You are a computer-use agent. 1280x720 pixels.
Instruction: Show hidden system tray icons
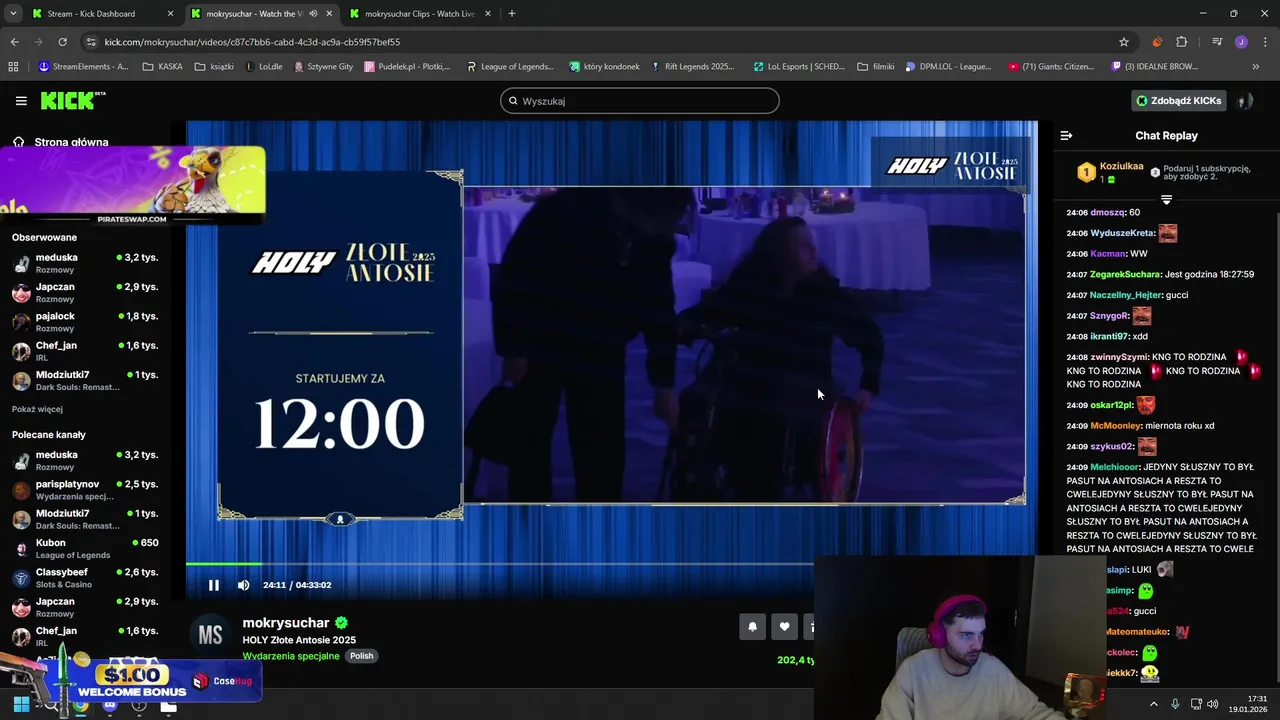pos(1153,704)
